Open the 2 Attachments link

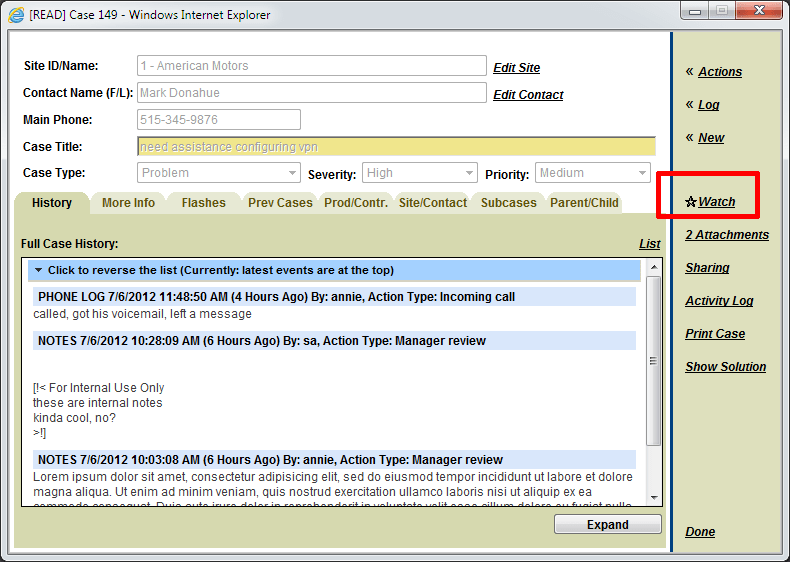[x=727, y=235]
